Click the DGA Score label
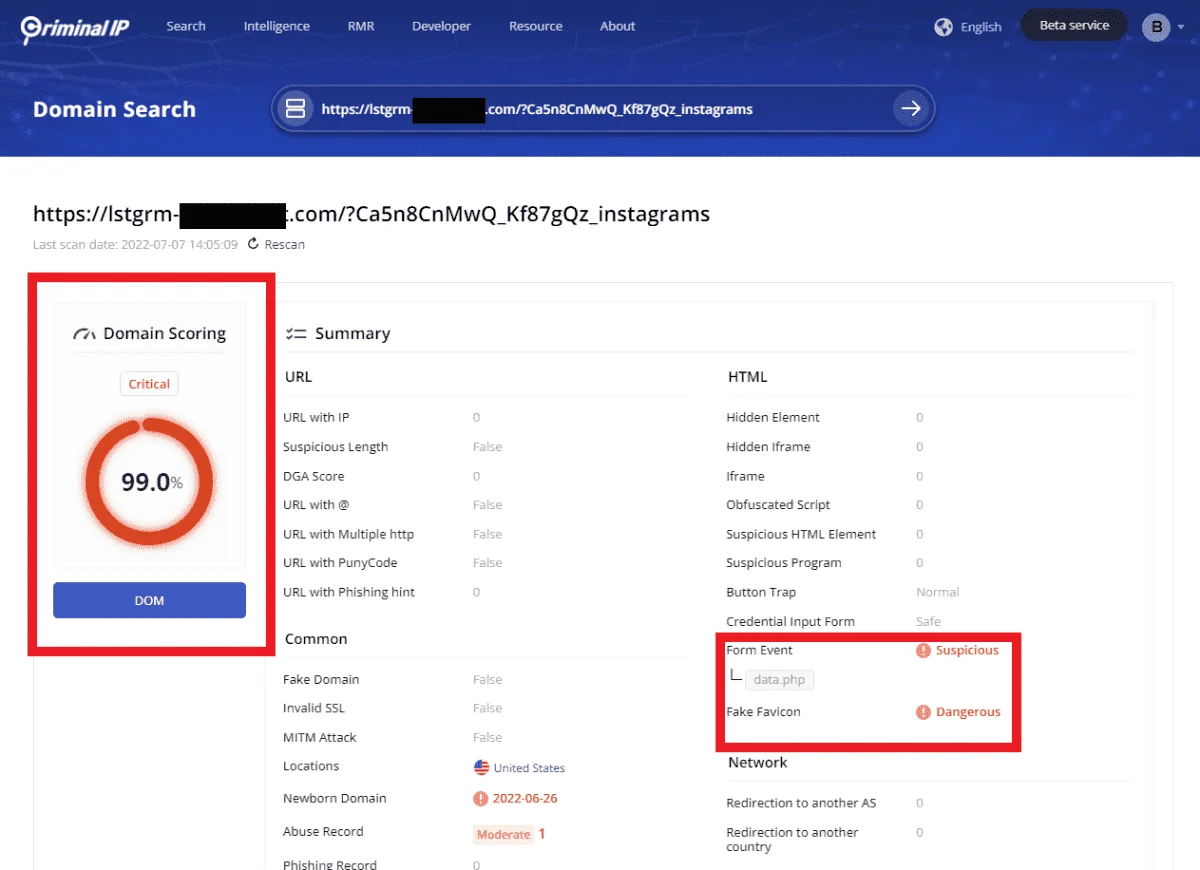This screenshot has height=870, width=1200. pyautogui.click(x=313, y=476)
